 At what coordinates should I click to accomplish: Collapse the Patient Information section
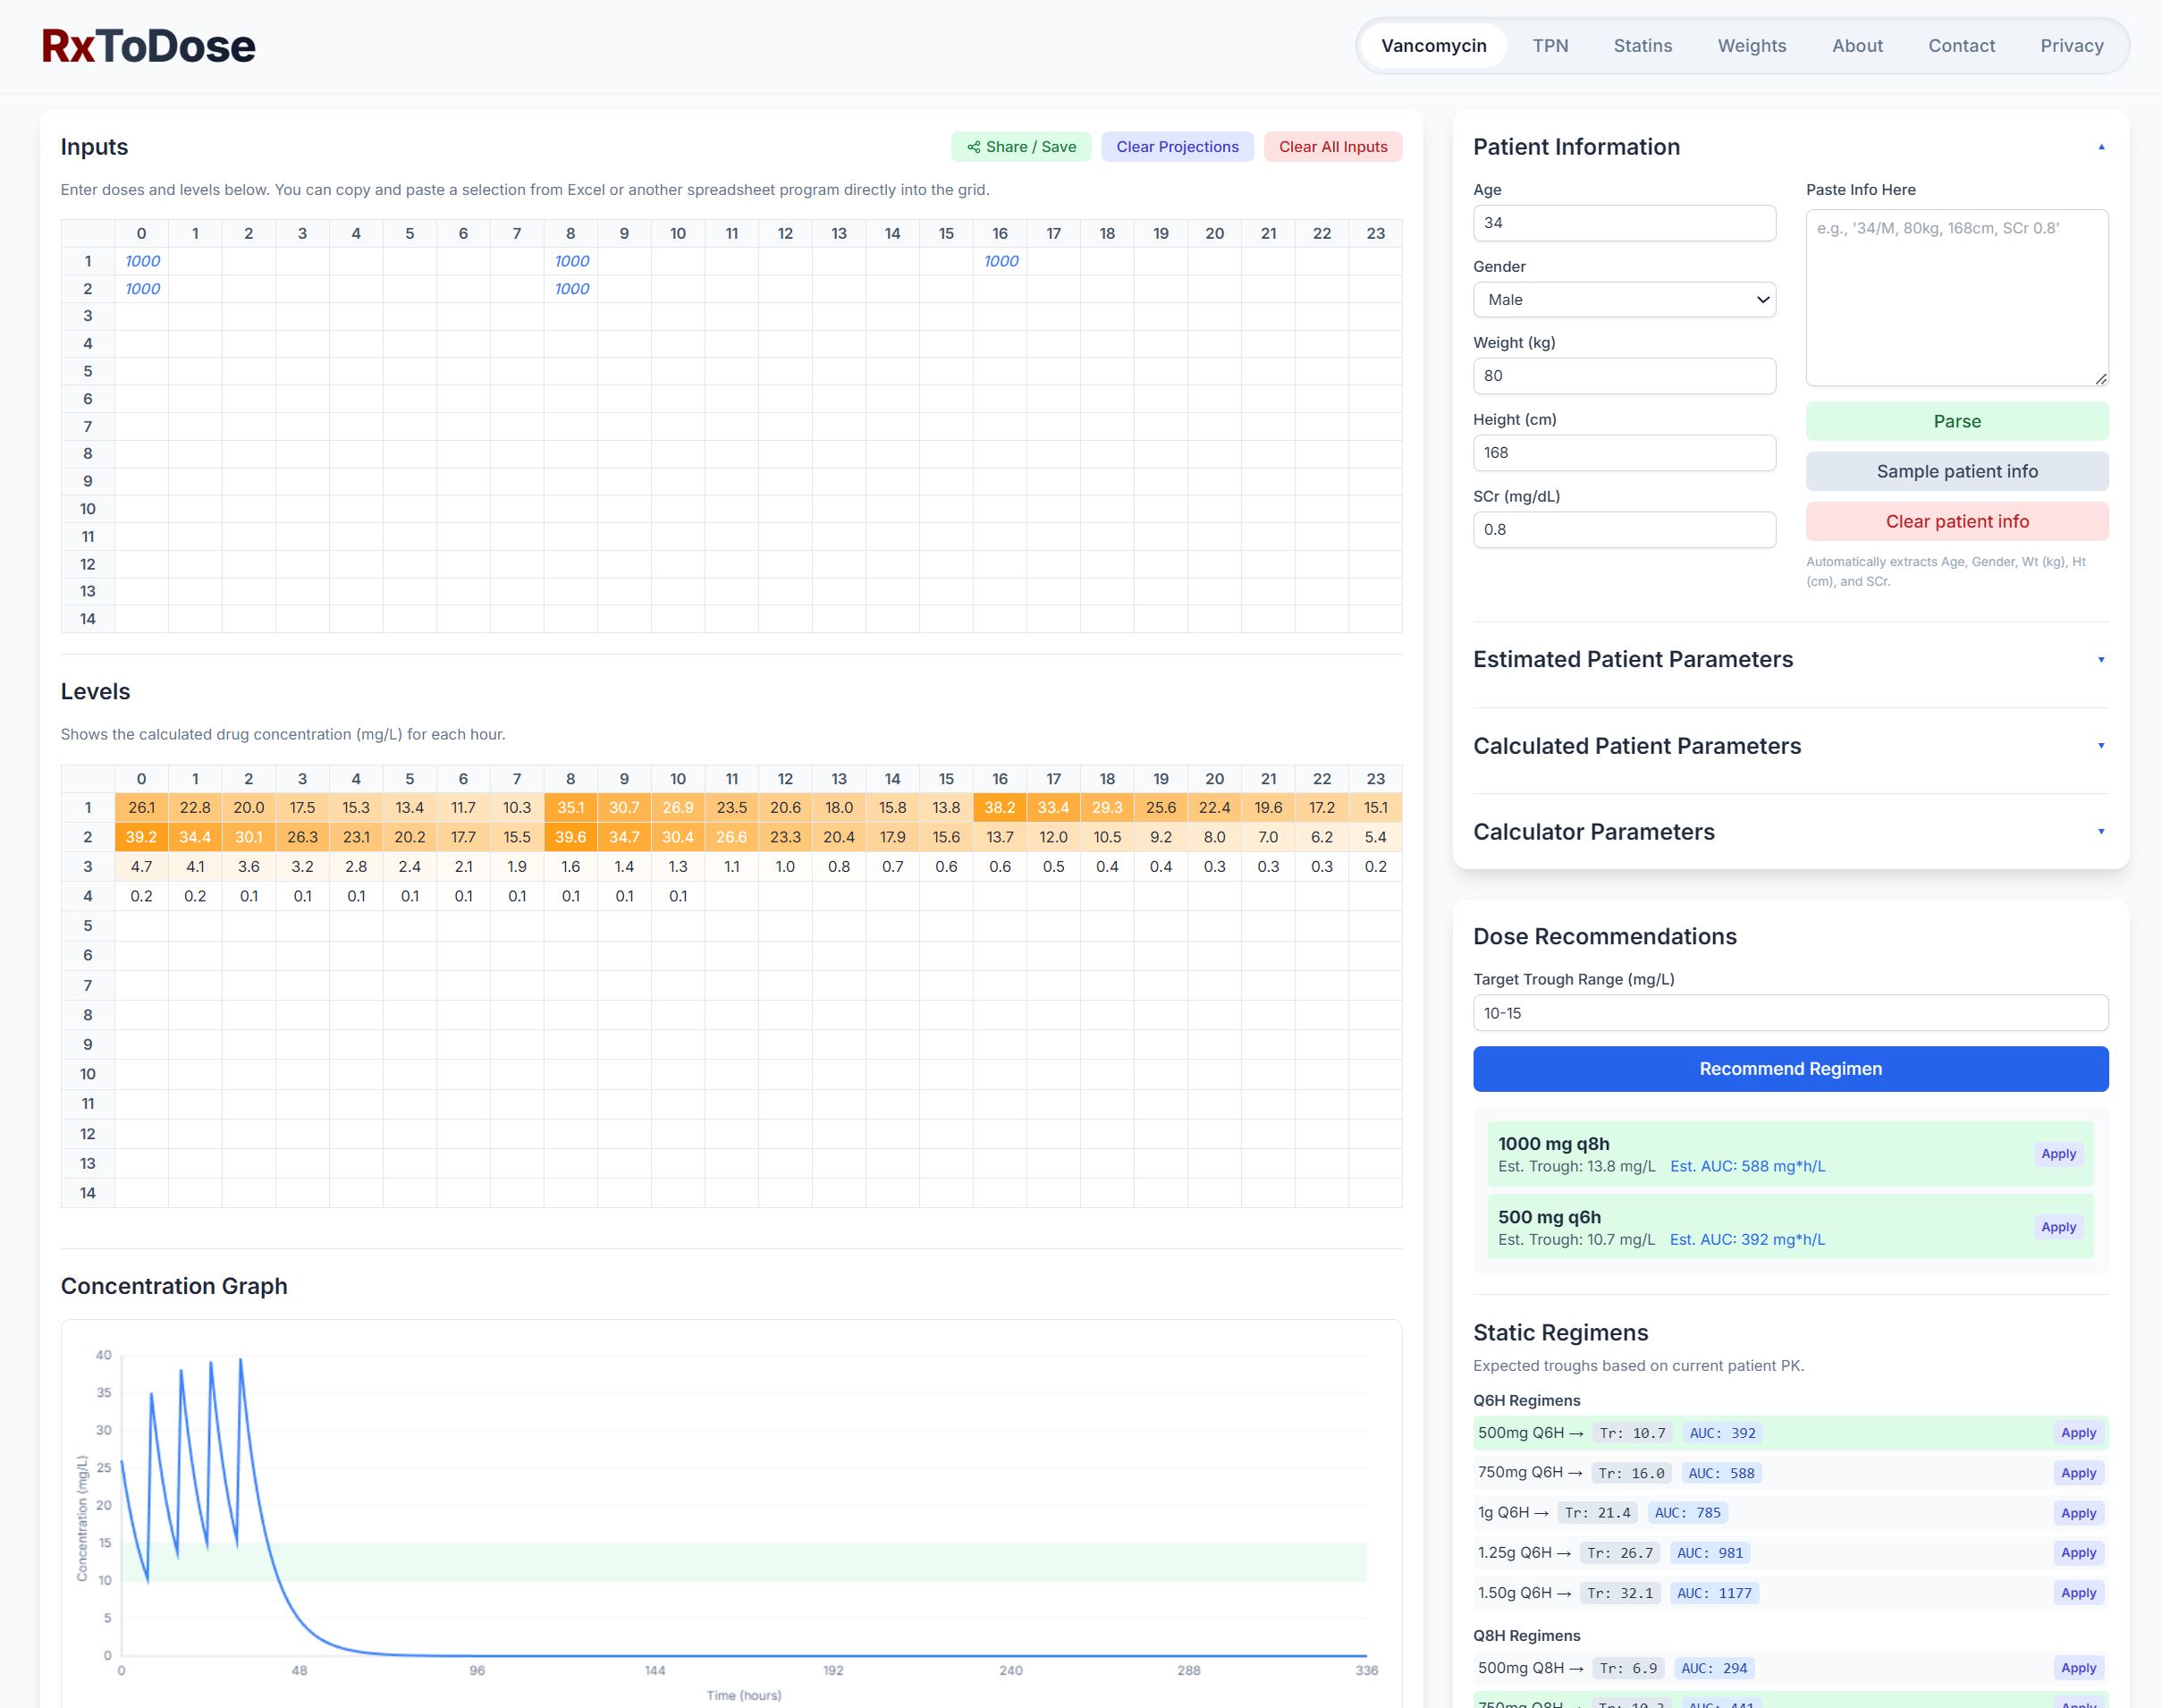click(x=2100, y=147)
